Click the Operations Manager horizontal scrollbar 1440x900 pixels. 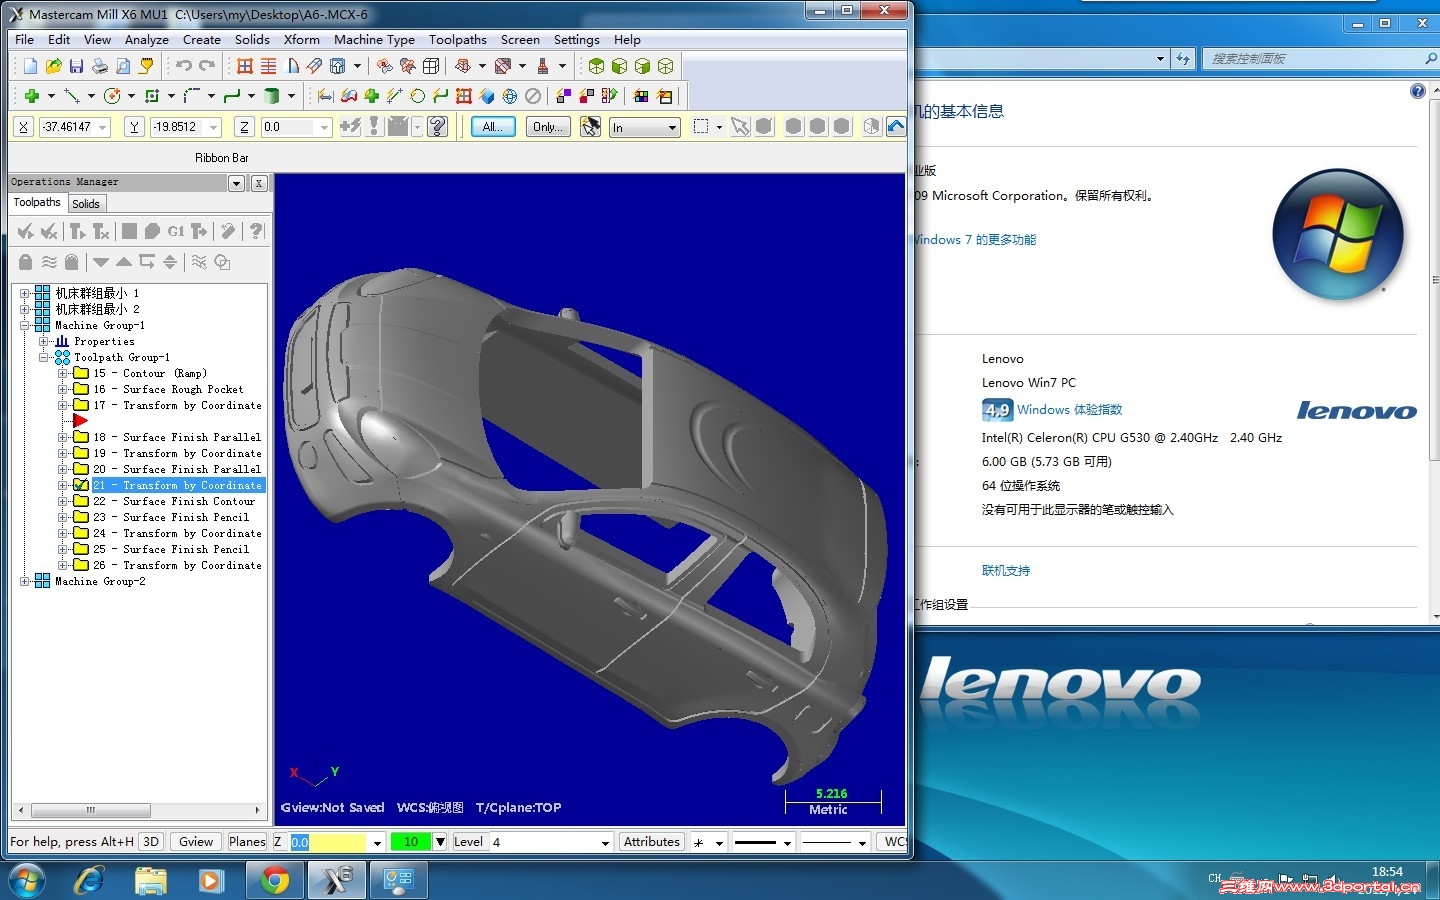pos(139,810)
